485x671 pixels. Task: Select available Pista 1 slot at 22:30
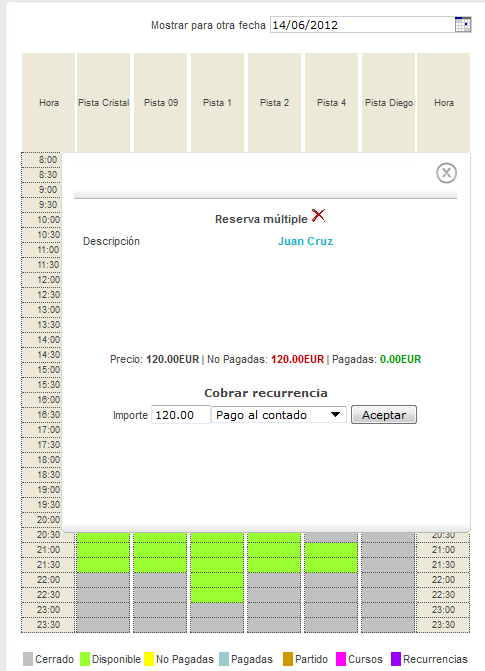point(217,595)
